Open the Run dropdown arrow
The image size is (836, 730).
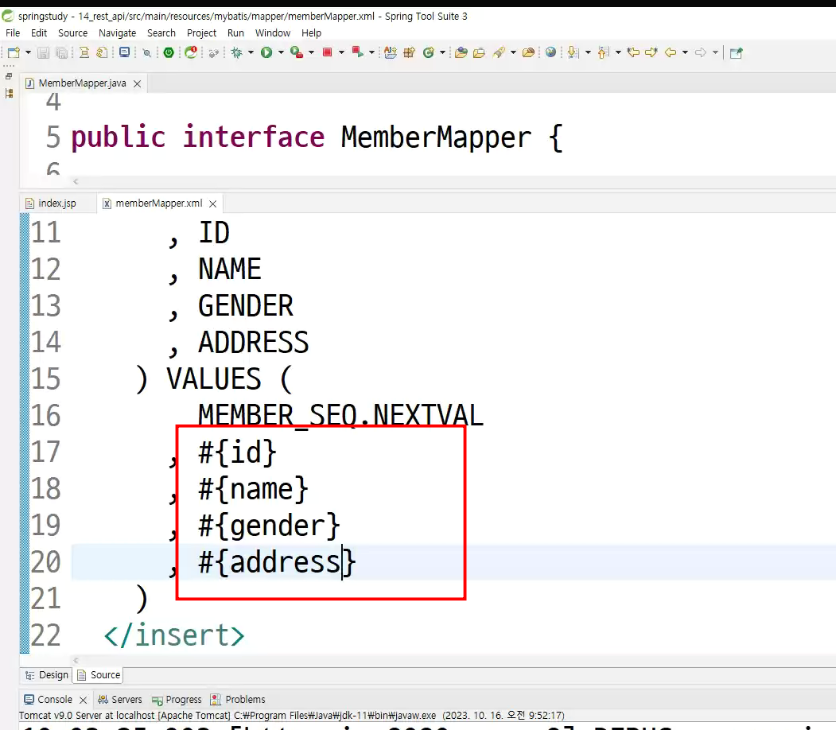click(x=280, y=52)
